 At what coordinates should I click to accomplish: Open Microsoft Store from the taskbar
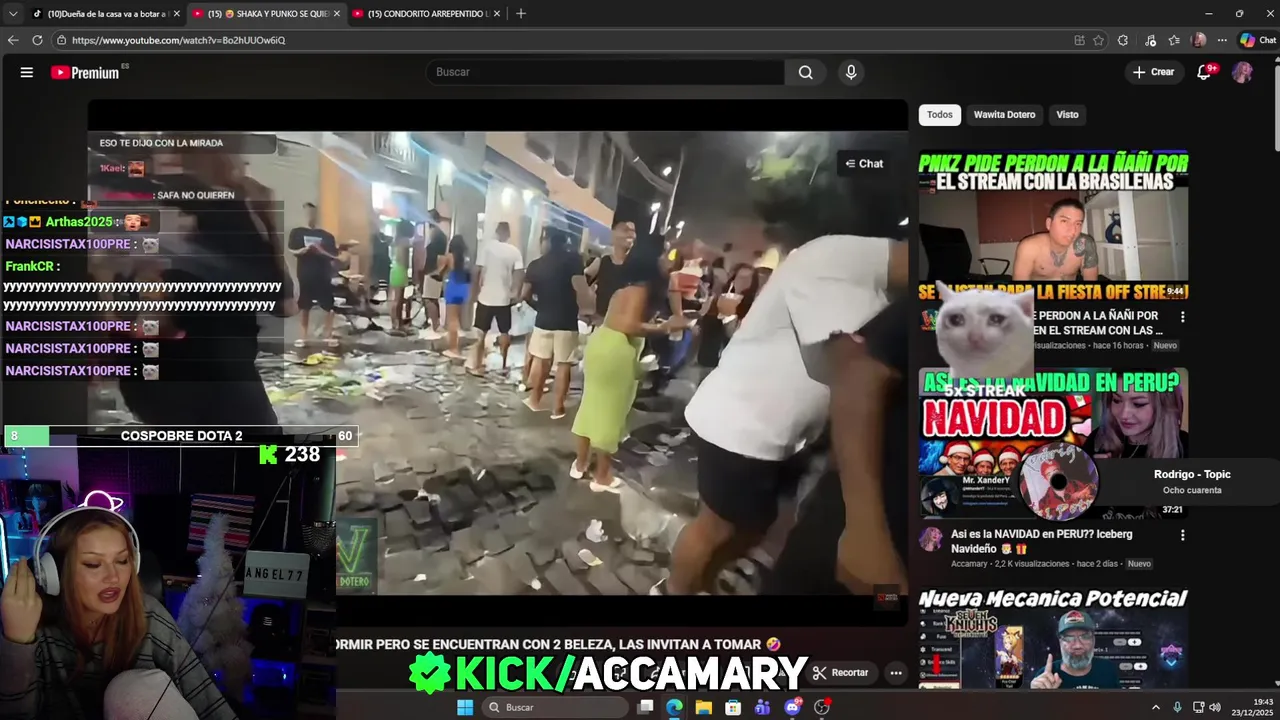pyautogui.click(x=733, y=707)
